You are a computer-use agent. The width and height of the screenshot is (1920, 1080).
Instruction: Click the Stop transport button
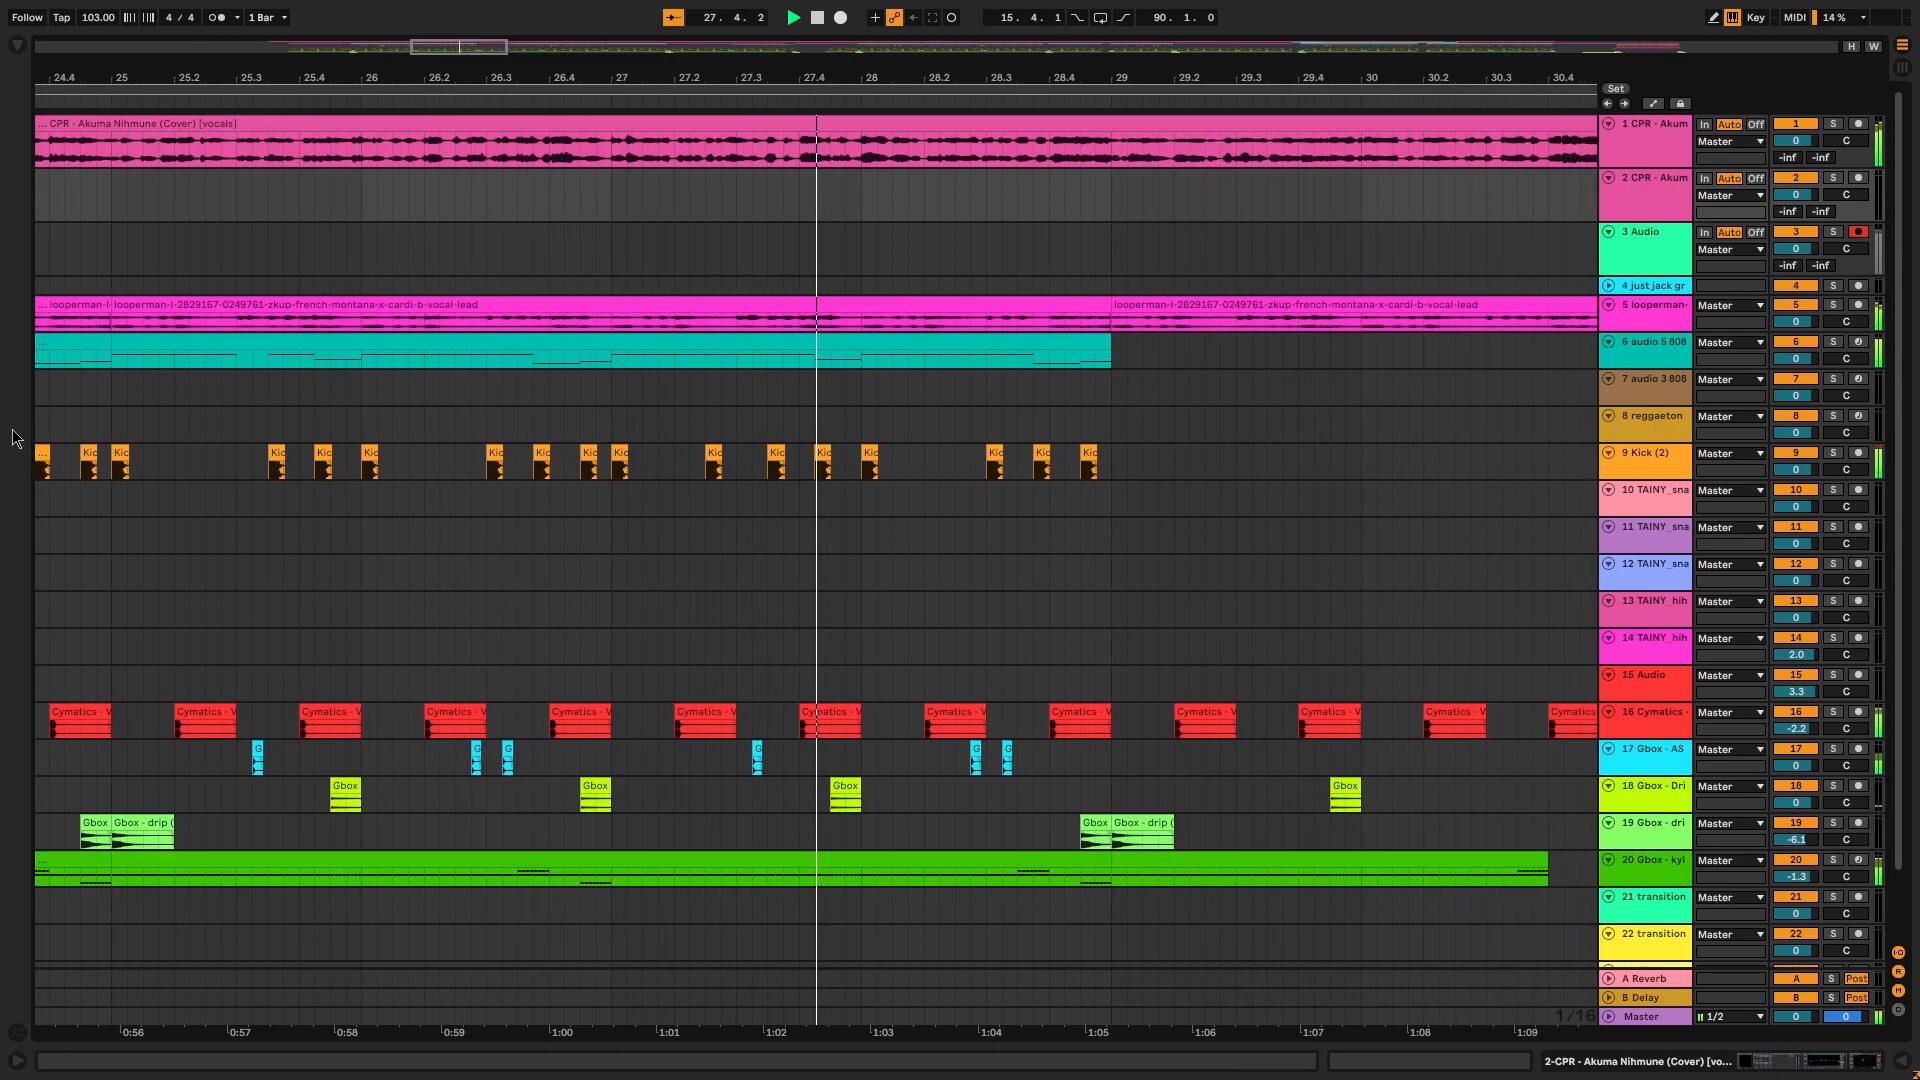tap(817, 17)
